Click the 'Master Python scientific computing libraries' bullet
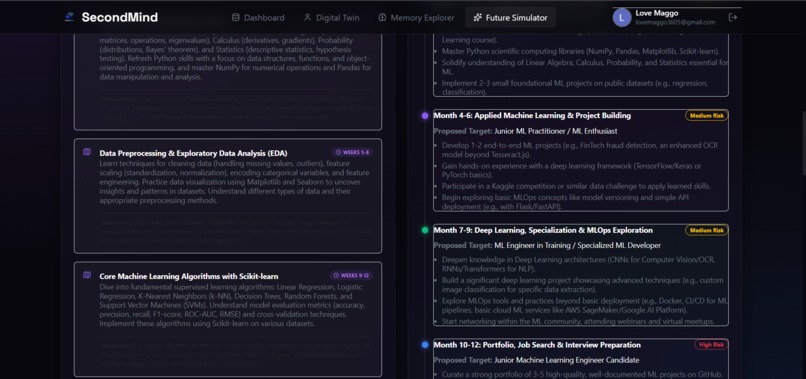 tap(580, 51)
